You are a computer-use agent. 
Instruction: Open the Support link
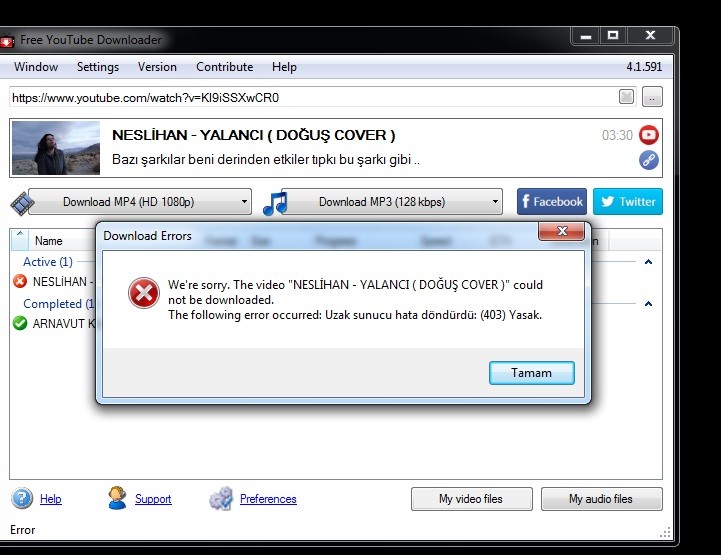click(x=153, y=499)
